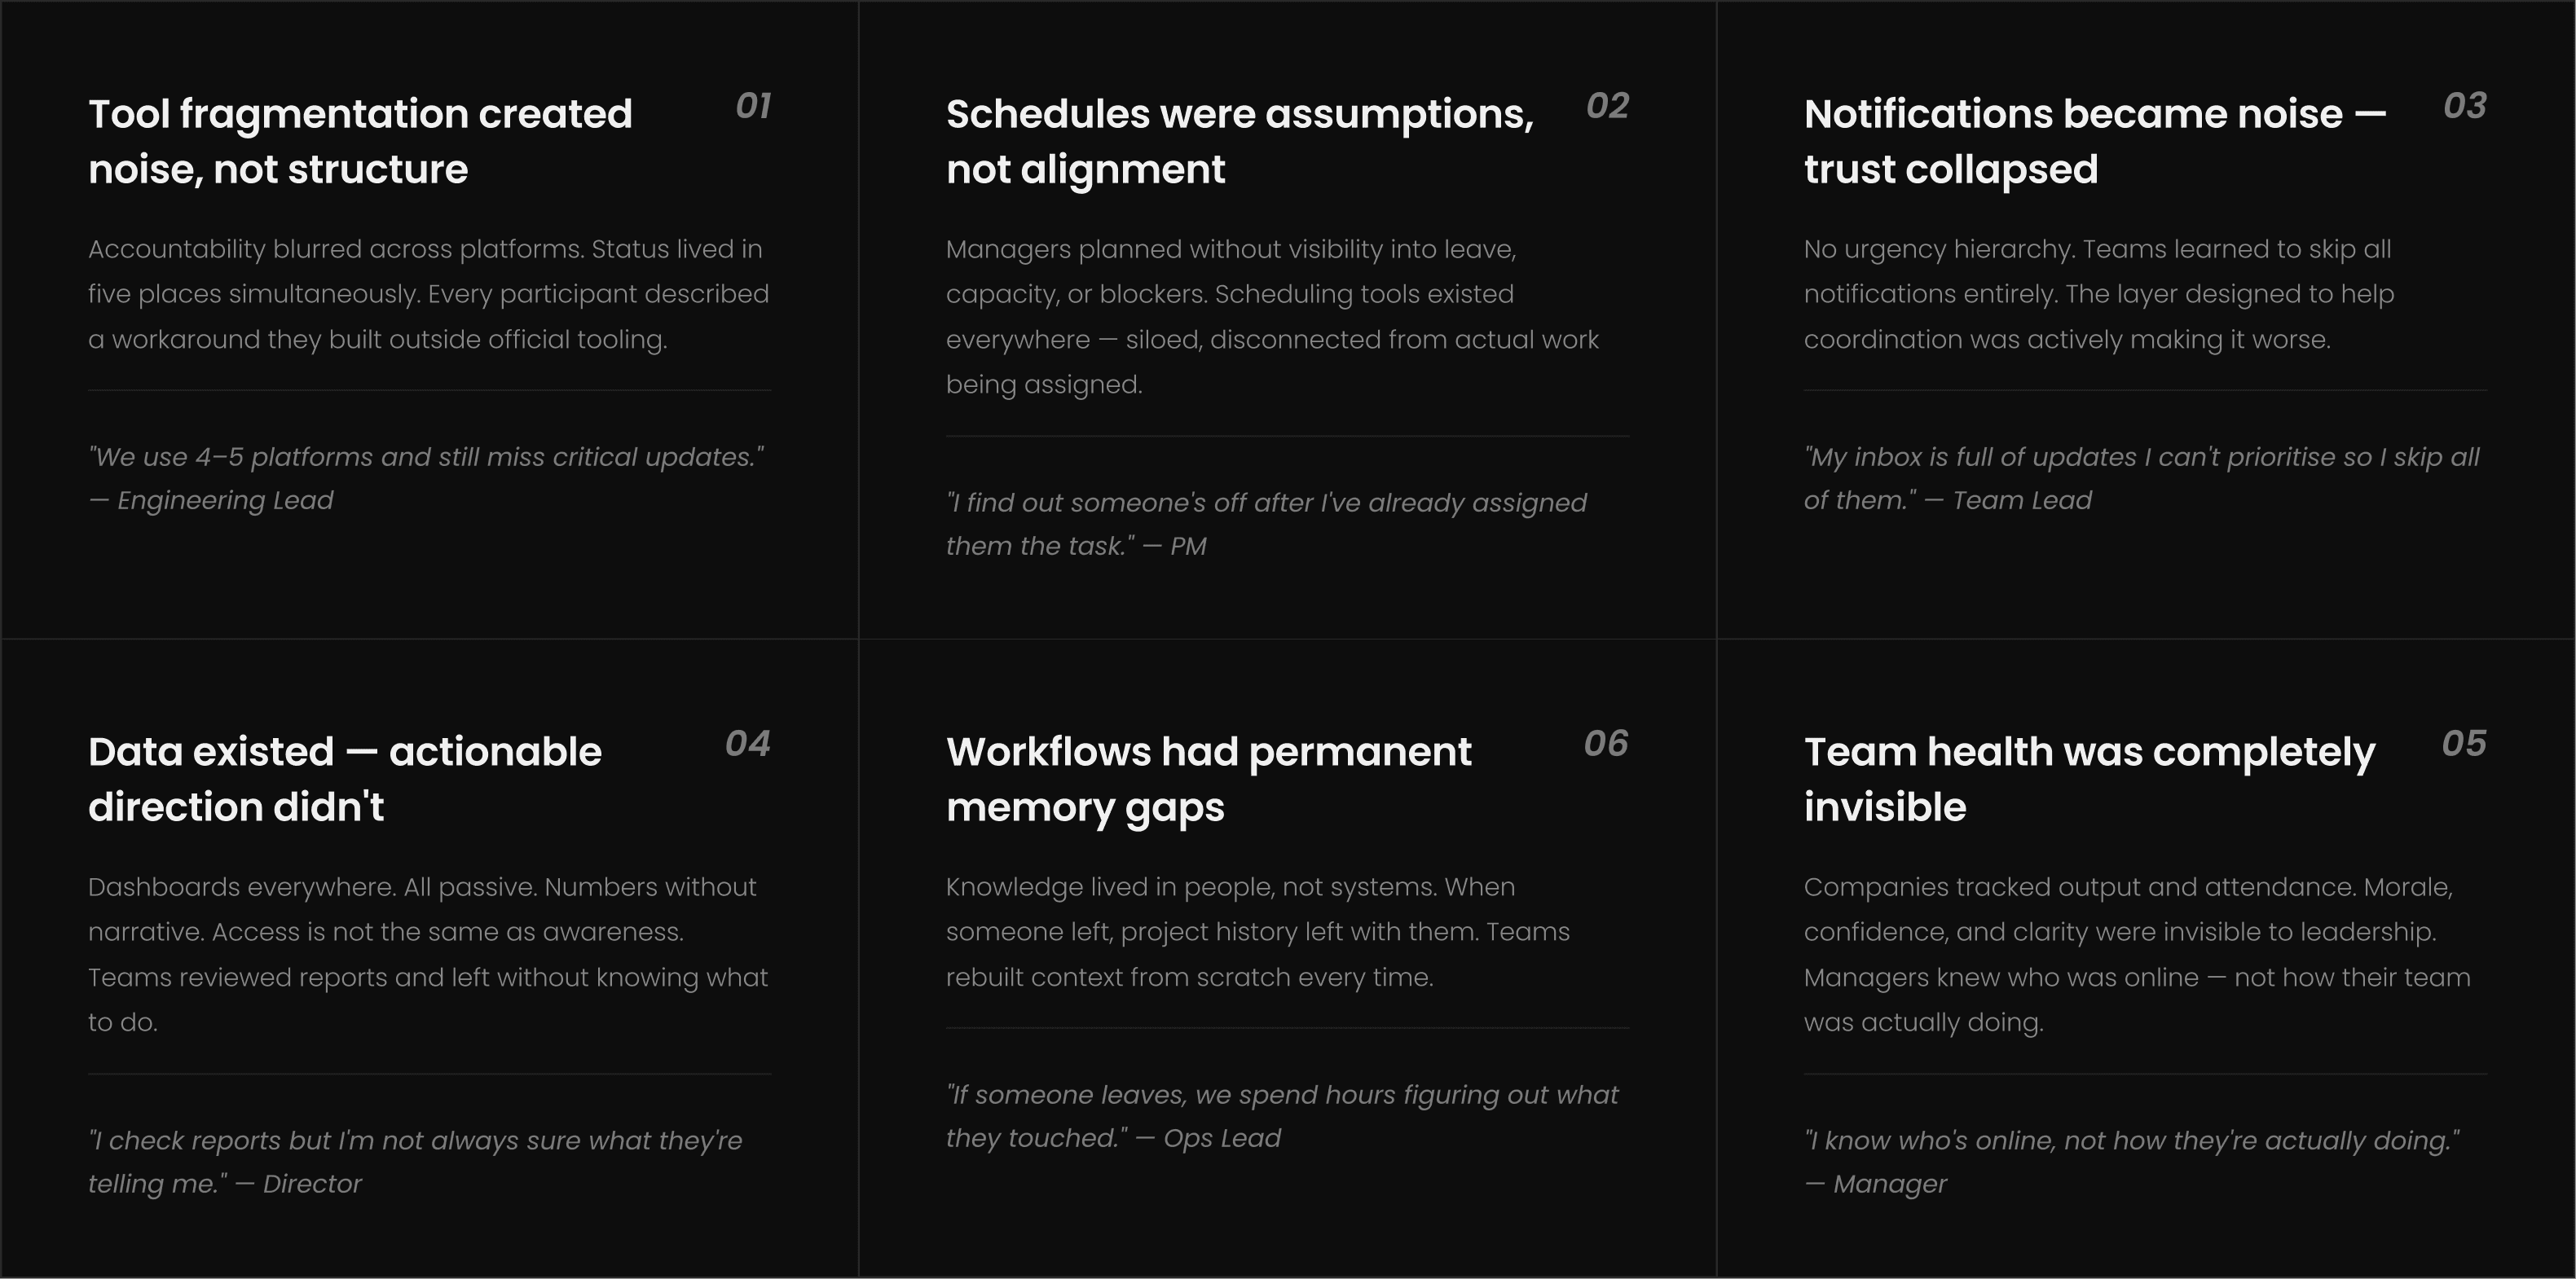Click the Team Lead inbox quote
The width and height of the screenshot is (2576, 1279).
pyautogui.click(x=2142, y=478)
